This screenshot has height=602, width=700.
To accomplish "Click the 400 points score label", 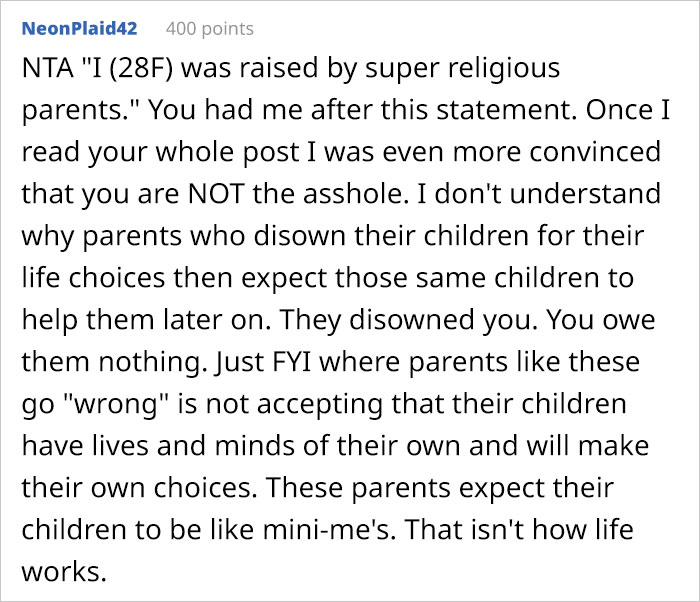I will pos(208,28).
